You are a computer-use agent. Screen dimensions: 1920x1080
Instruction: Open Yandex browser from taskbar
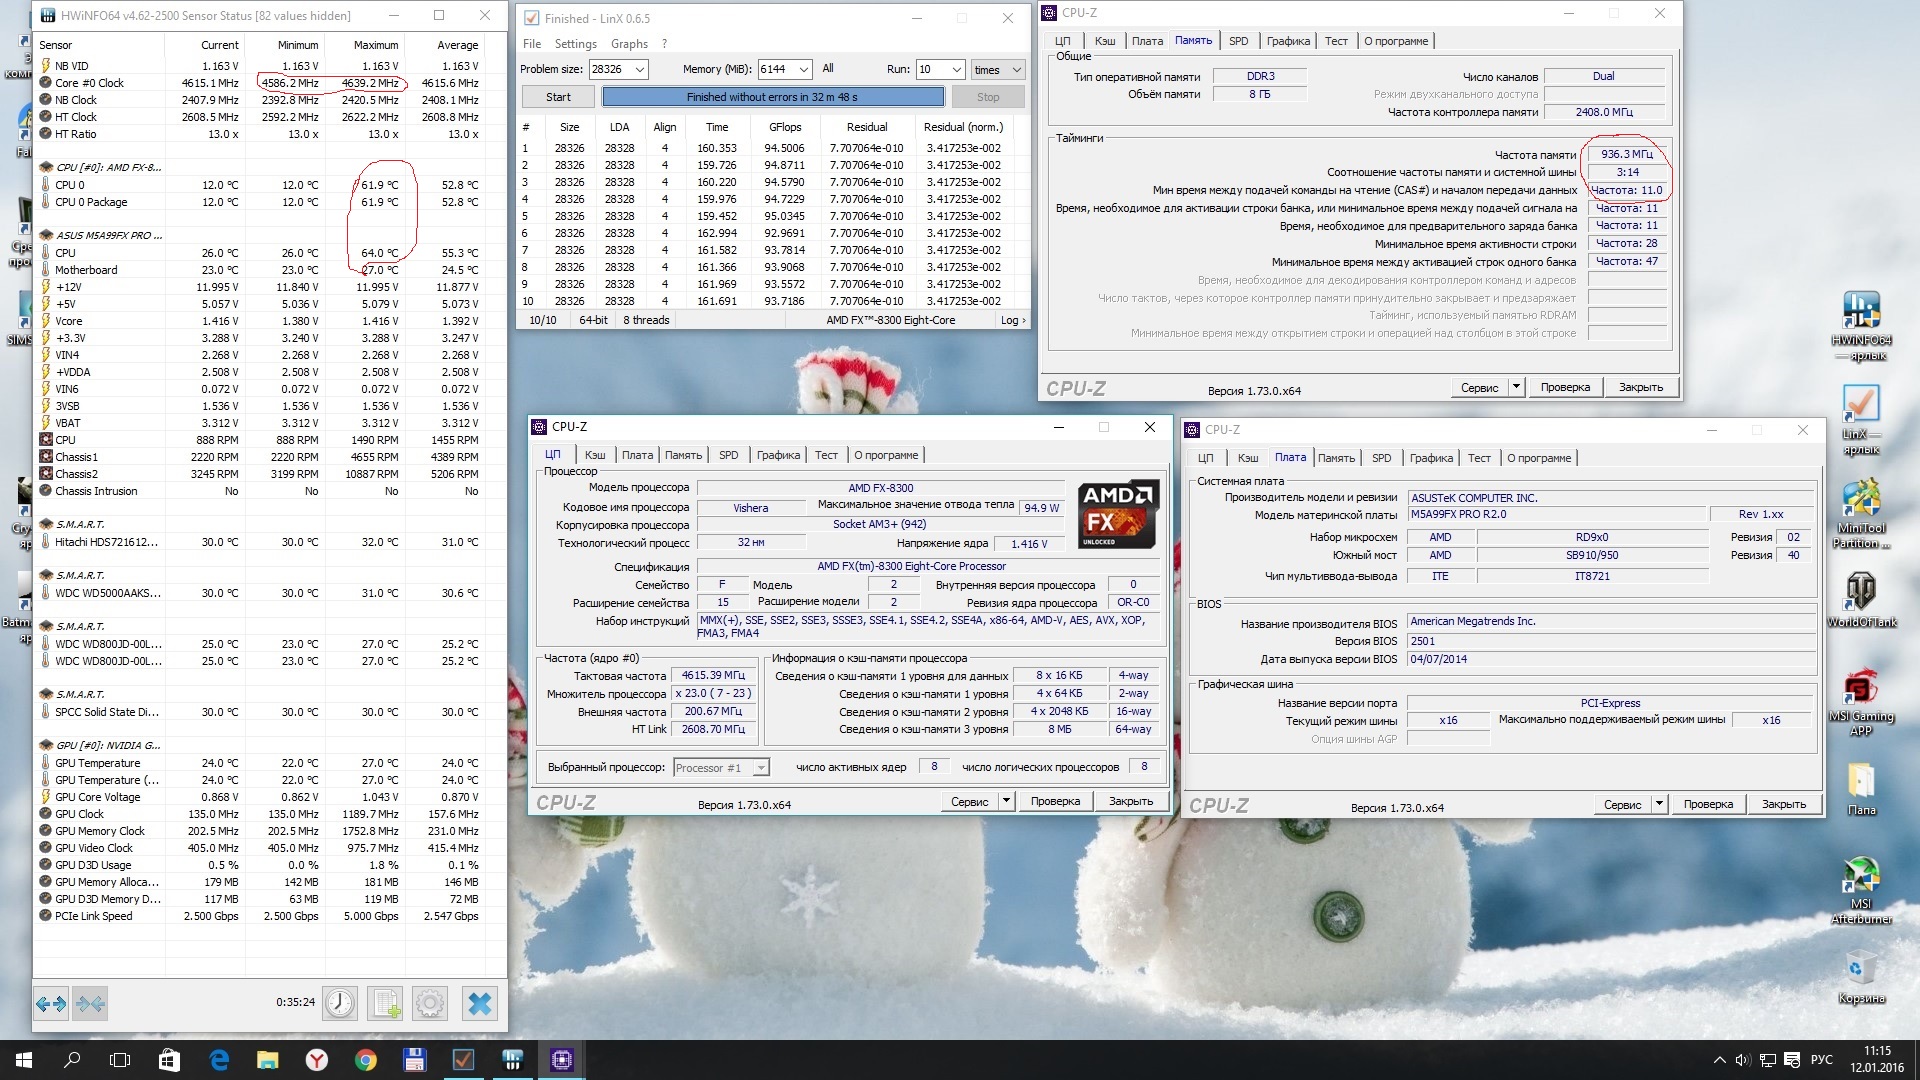316,1060
